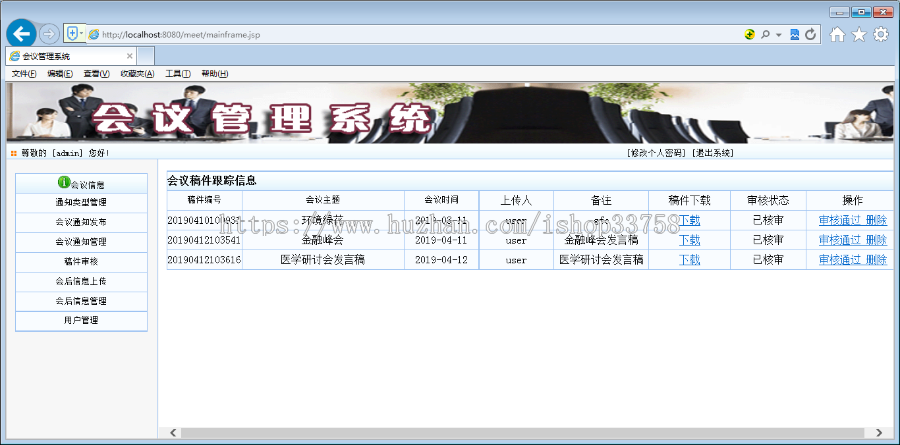The width and height of the screenshot is (900, 445).
Task: Download the 金融峰会 manuscript
Action: [689, 240]
